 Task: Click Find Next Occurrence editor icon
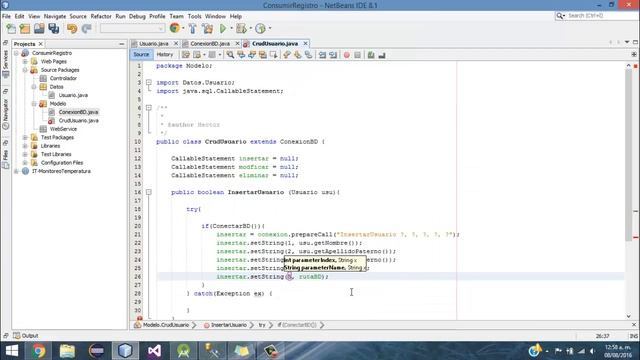tap(252, 55)
